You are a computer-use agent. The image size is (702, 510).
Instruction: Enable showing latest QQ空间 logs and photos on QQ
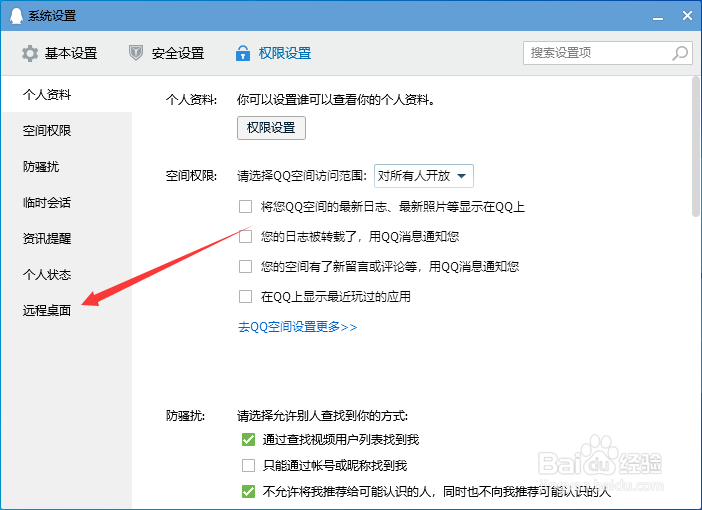click(245, 206)
